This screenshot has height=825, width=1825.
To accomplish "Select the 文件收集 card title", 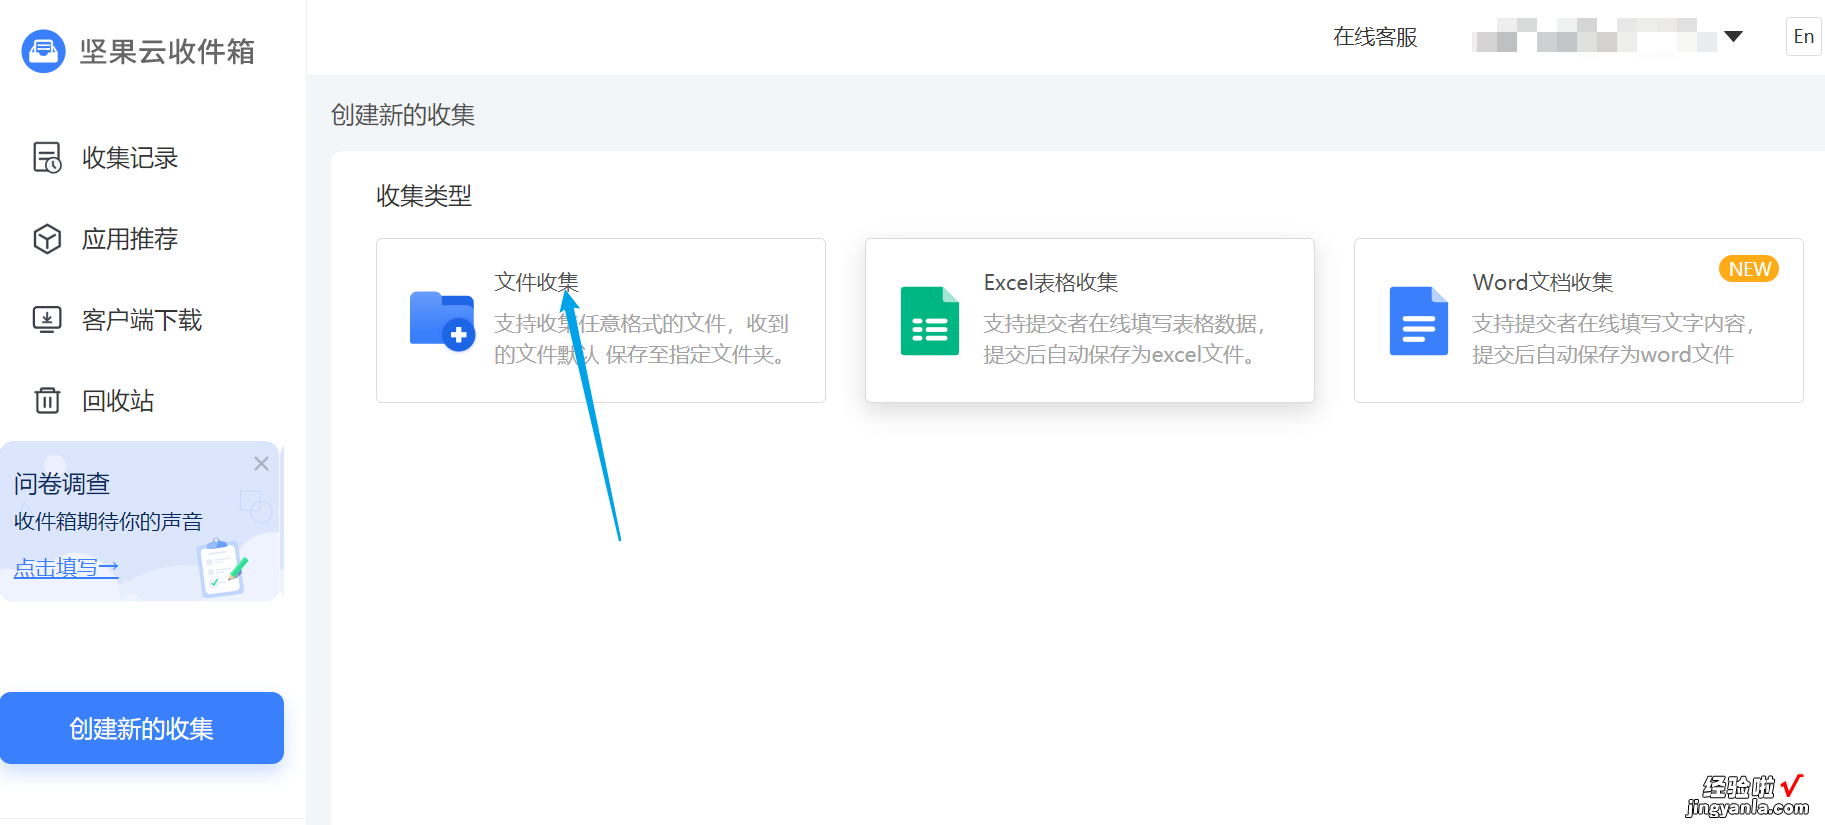I will tap(536, 282).
